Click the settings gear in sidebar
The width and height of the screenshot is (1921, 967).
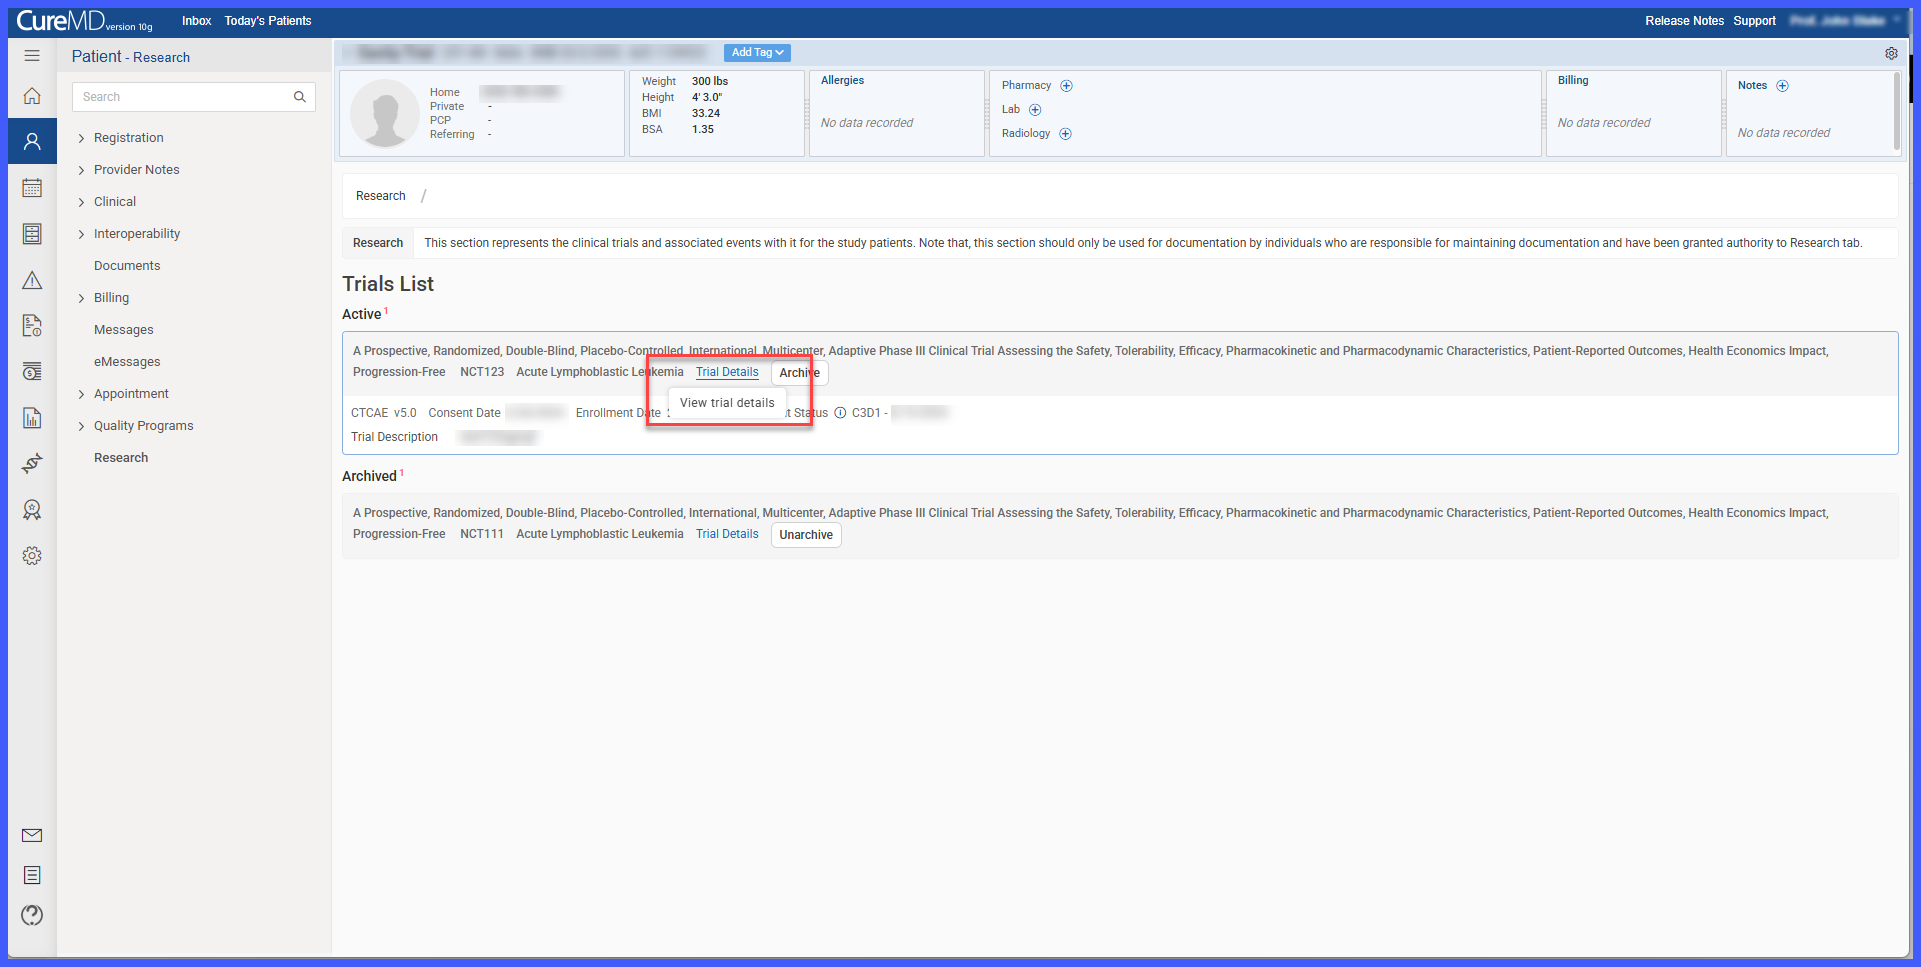tap(32, 556)
